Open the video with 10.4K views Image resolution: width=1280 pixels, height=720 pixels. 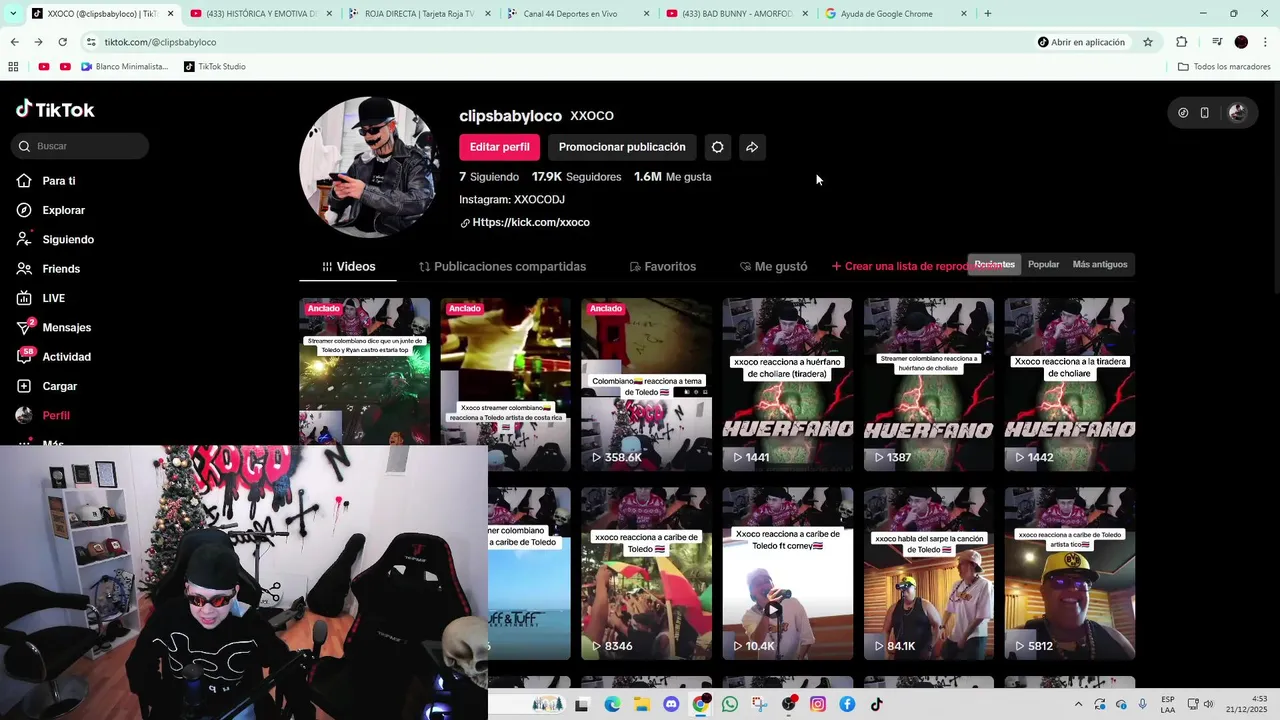tap(788, 573)
